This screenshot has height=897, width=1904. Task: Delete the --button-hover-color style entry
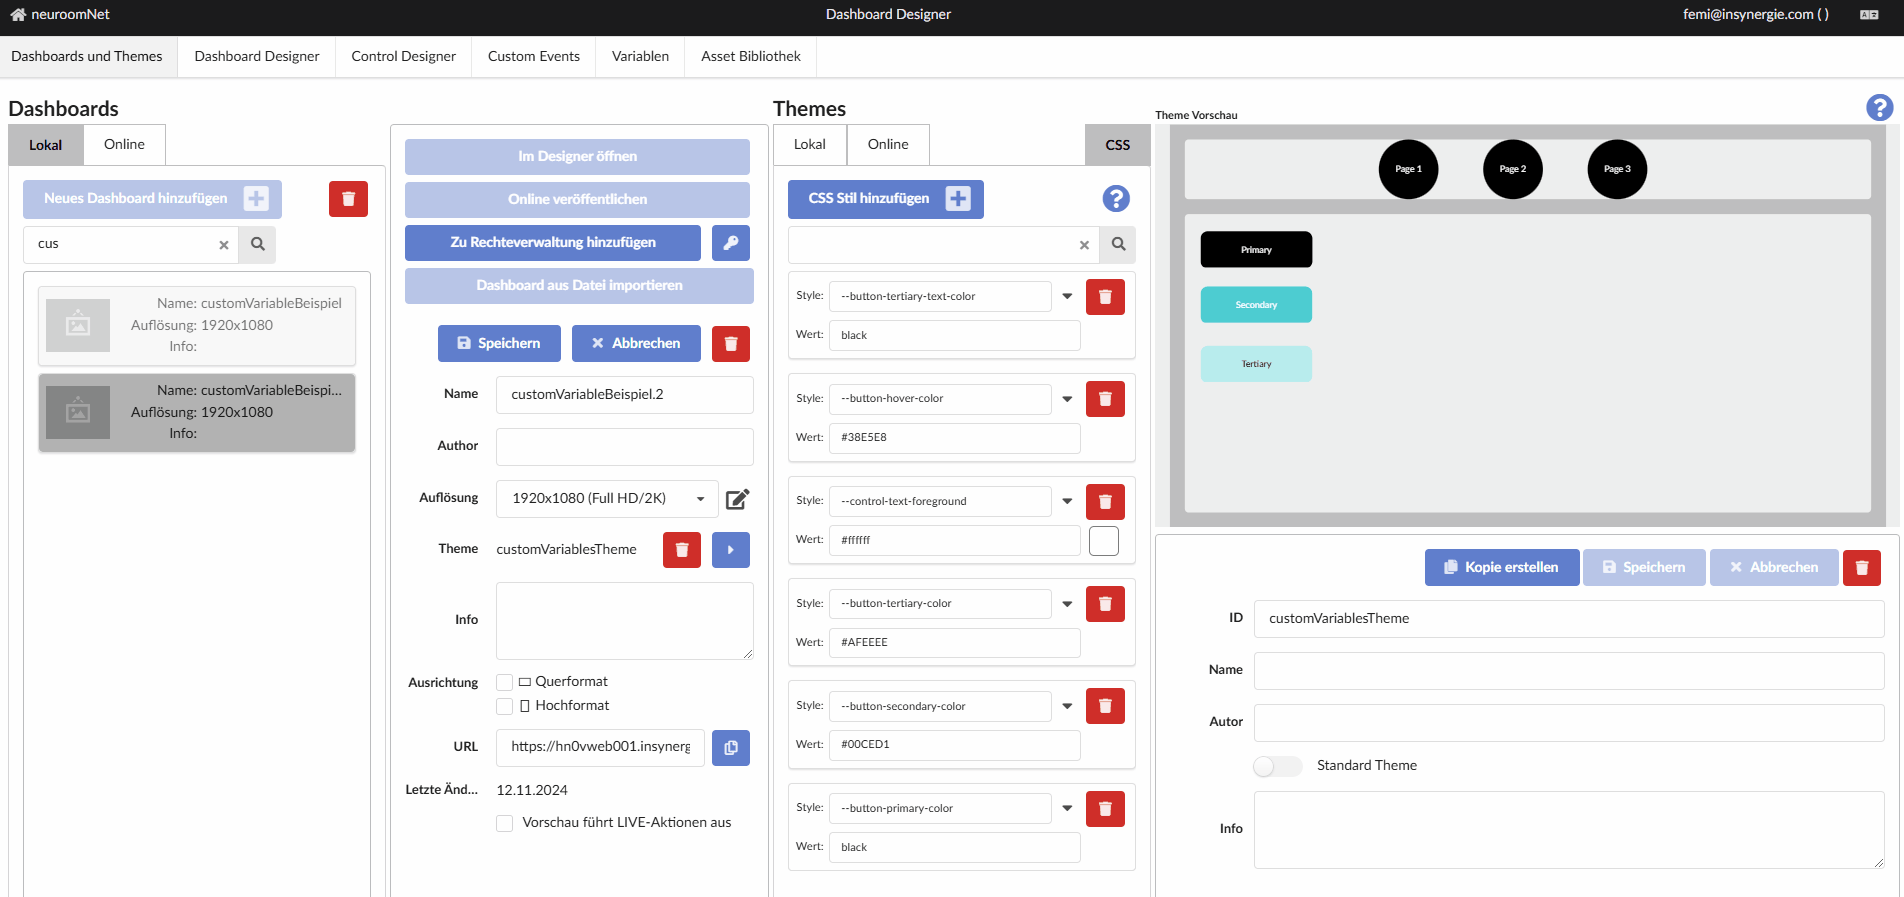click(1104, 399)
